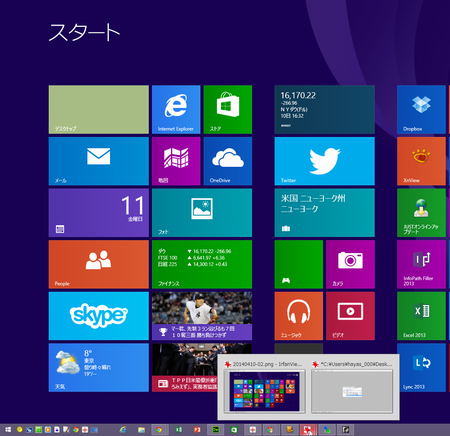Click the green Excel icon in taskbar
Screen dimensions: 450x436
tap(179, 430)
